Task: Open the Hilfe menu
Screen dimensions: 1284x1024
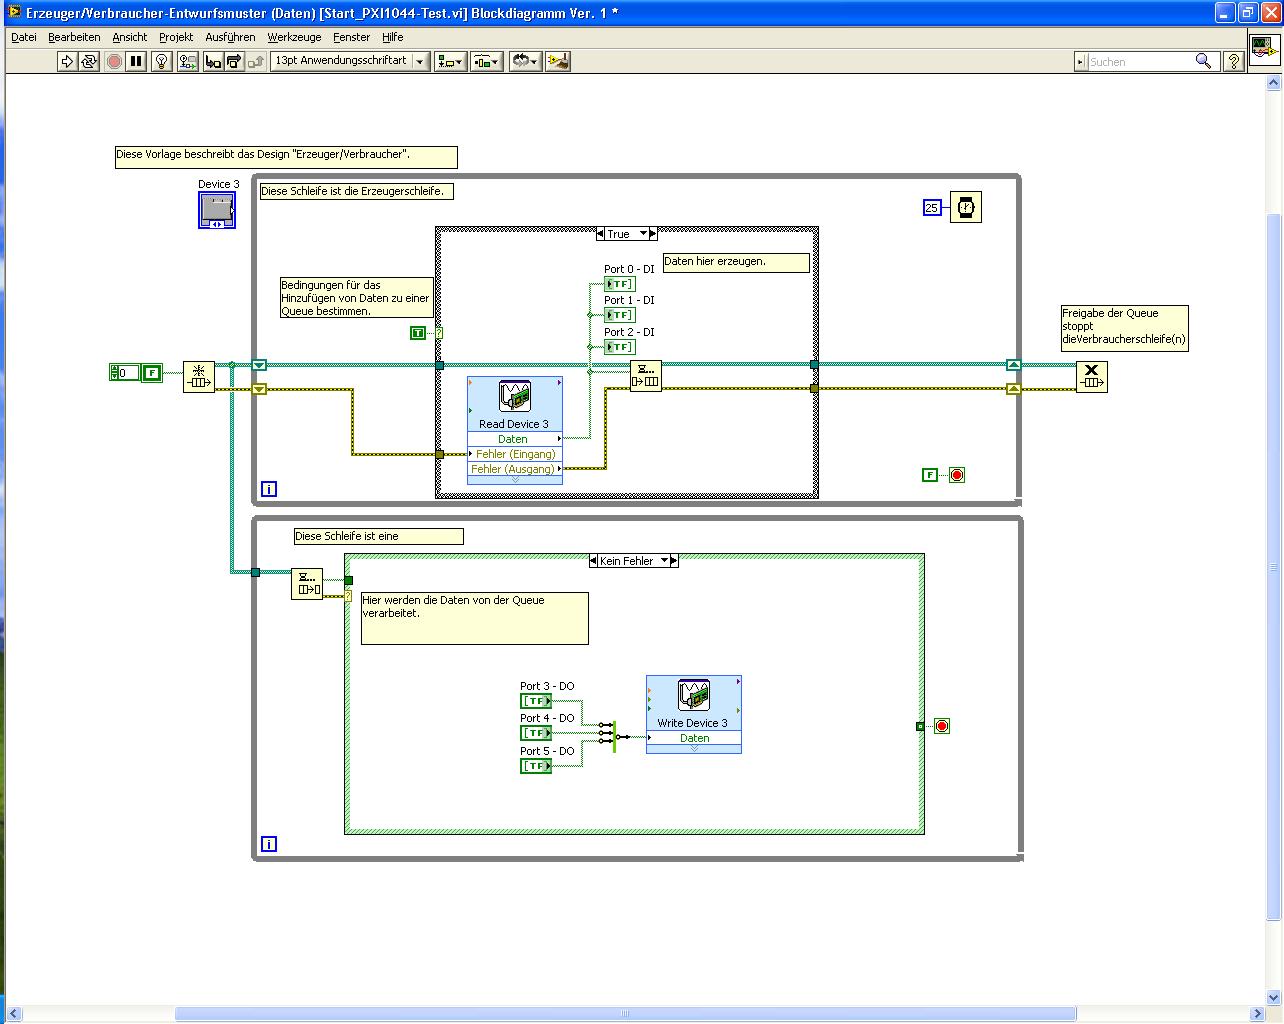Action: [x=393, y=37]
